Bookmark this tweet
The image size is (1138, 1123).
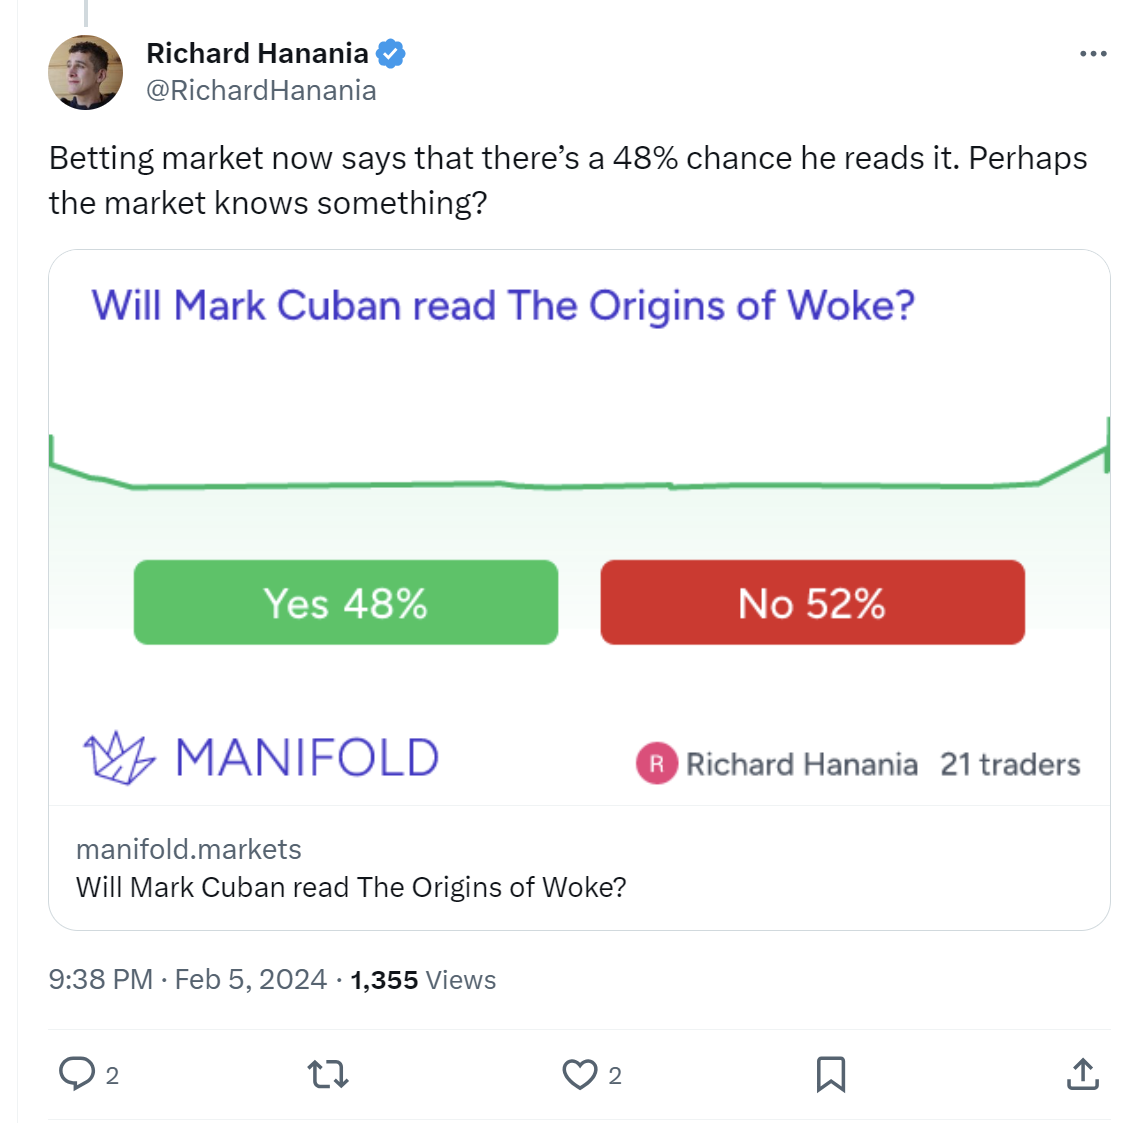[831, 1074]
